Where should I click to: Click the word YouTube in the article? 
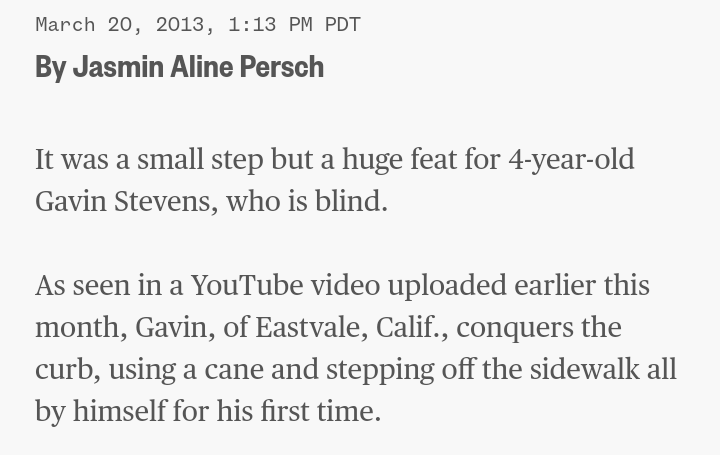247,285
